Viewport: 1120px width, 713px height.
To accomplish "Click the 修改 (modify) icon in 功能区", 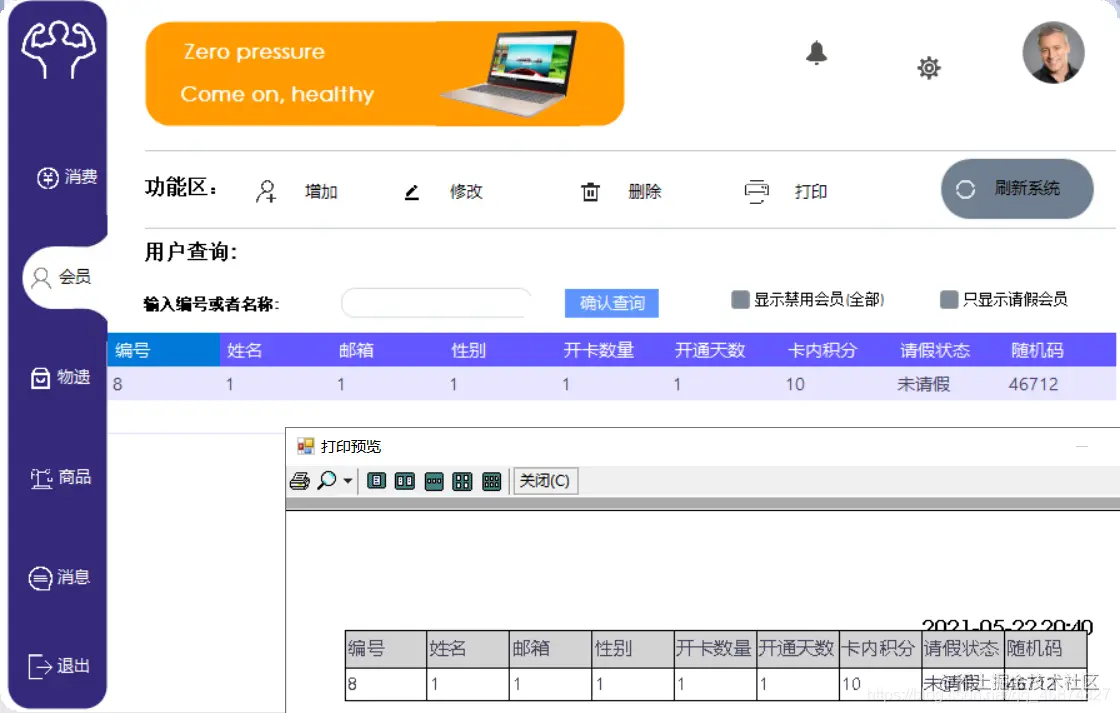I will [412, 191].
